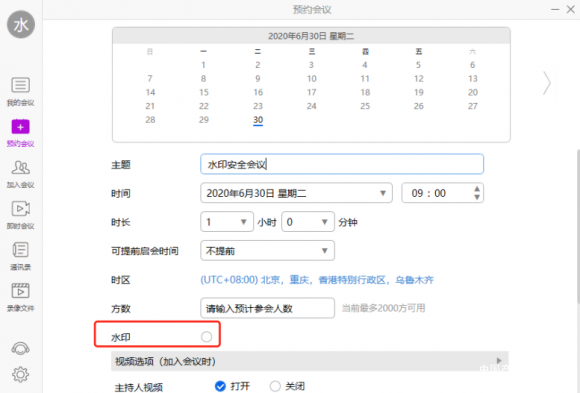
Task: Open the settings gear icon
Action: pos(20,374)
